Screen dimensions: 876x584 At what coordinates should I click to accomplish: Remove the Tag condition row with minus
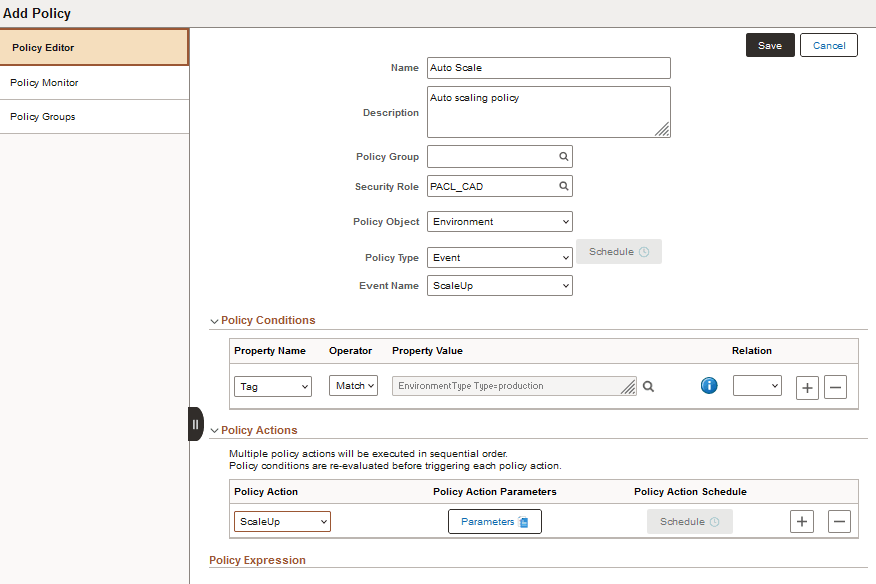tap(835, 387)
